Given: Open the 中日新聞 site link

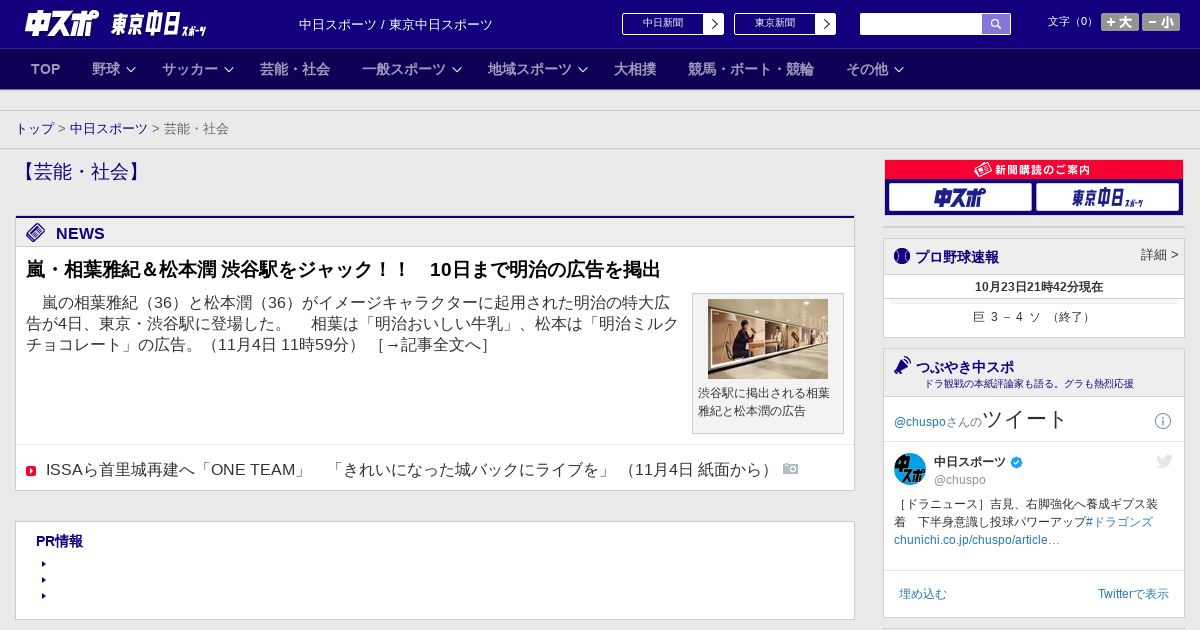Looking at the screenshot, I should point(663,24).
